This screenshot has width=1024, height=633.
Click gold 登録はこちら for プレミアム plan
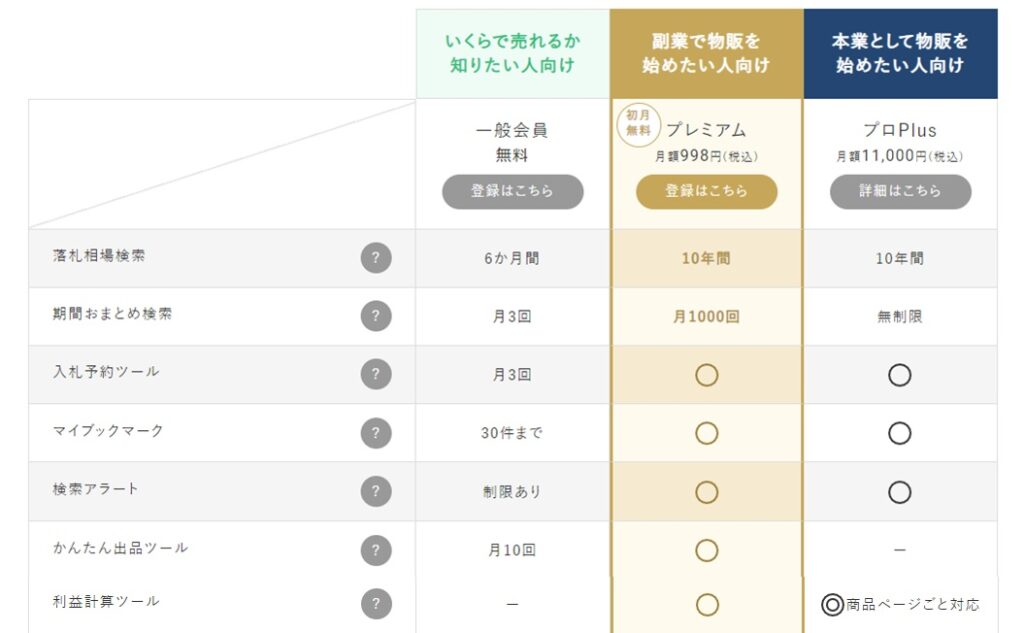pos(707,191)
